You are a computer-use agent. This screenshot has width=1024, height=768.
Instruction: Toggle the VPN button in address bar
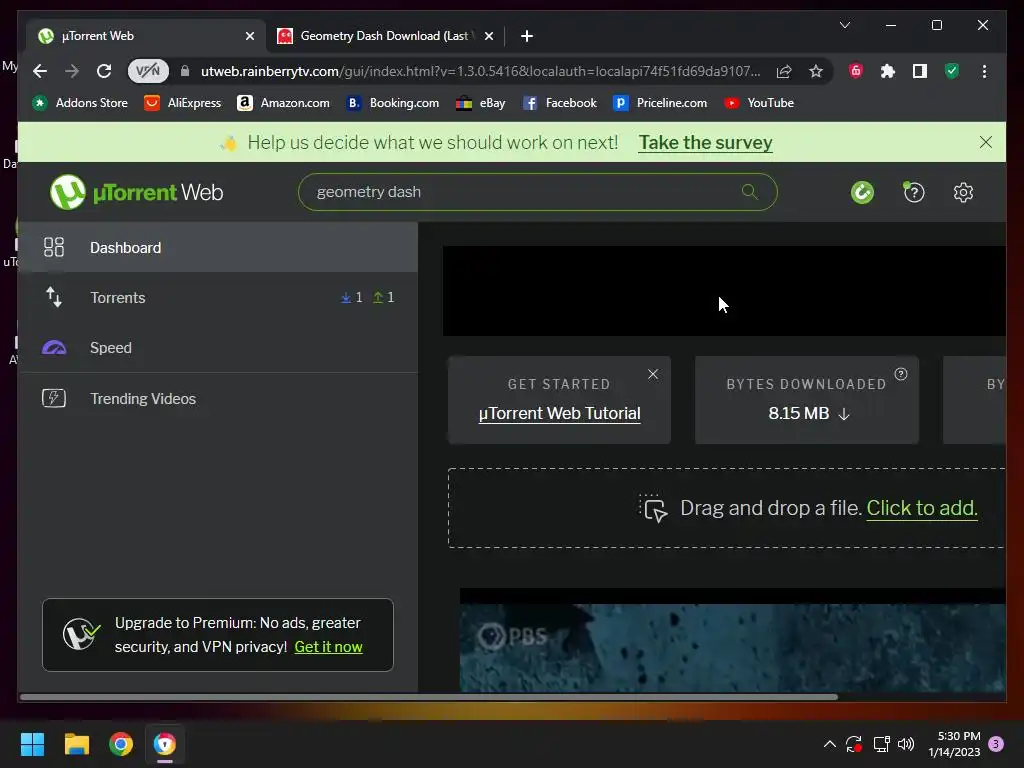[x=148, y=71]
